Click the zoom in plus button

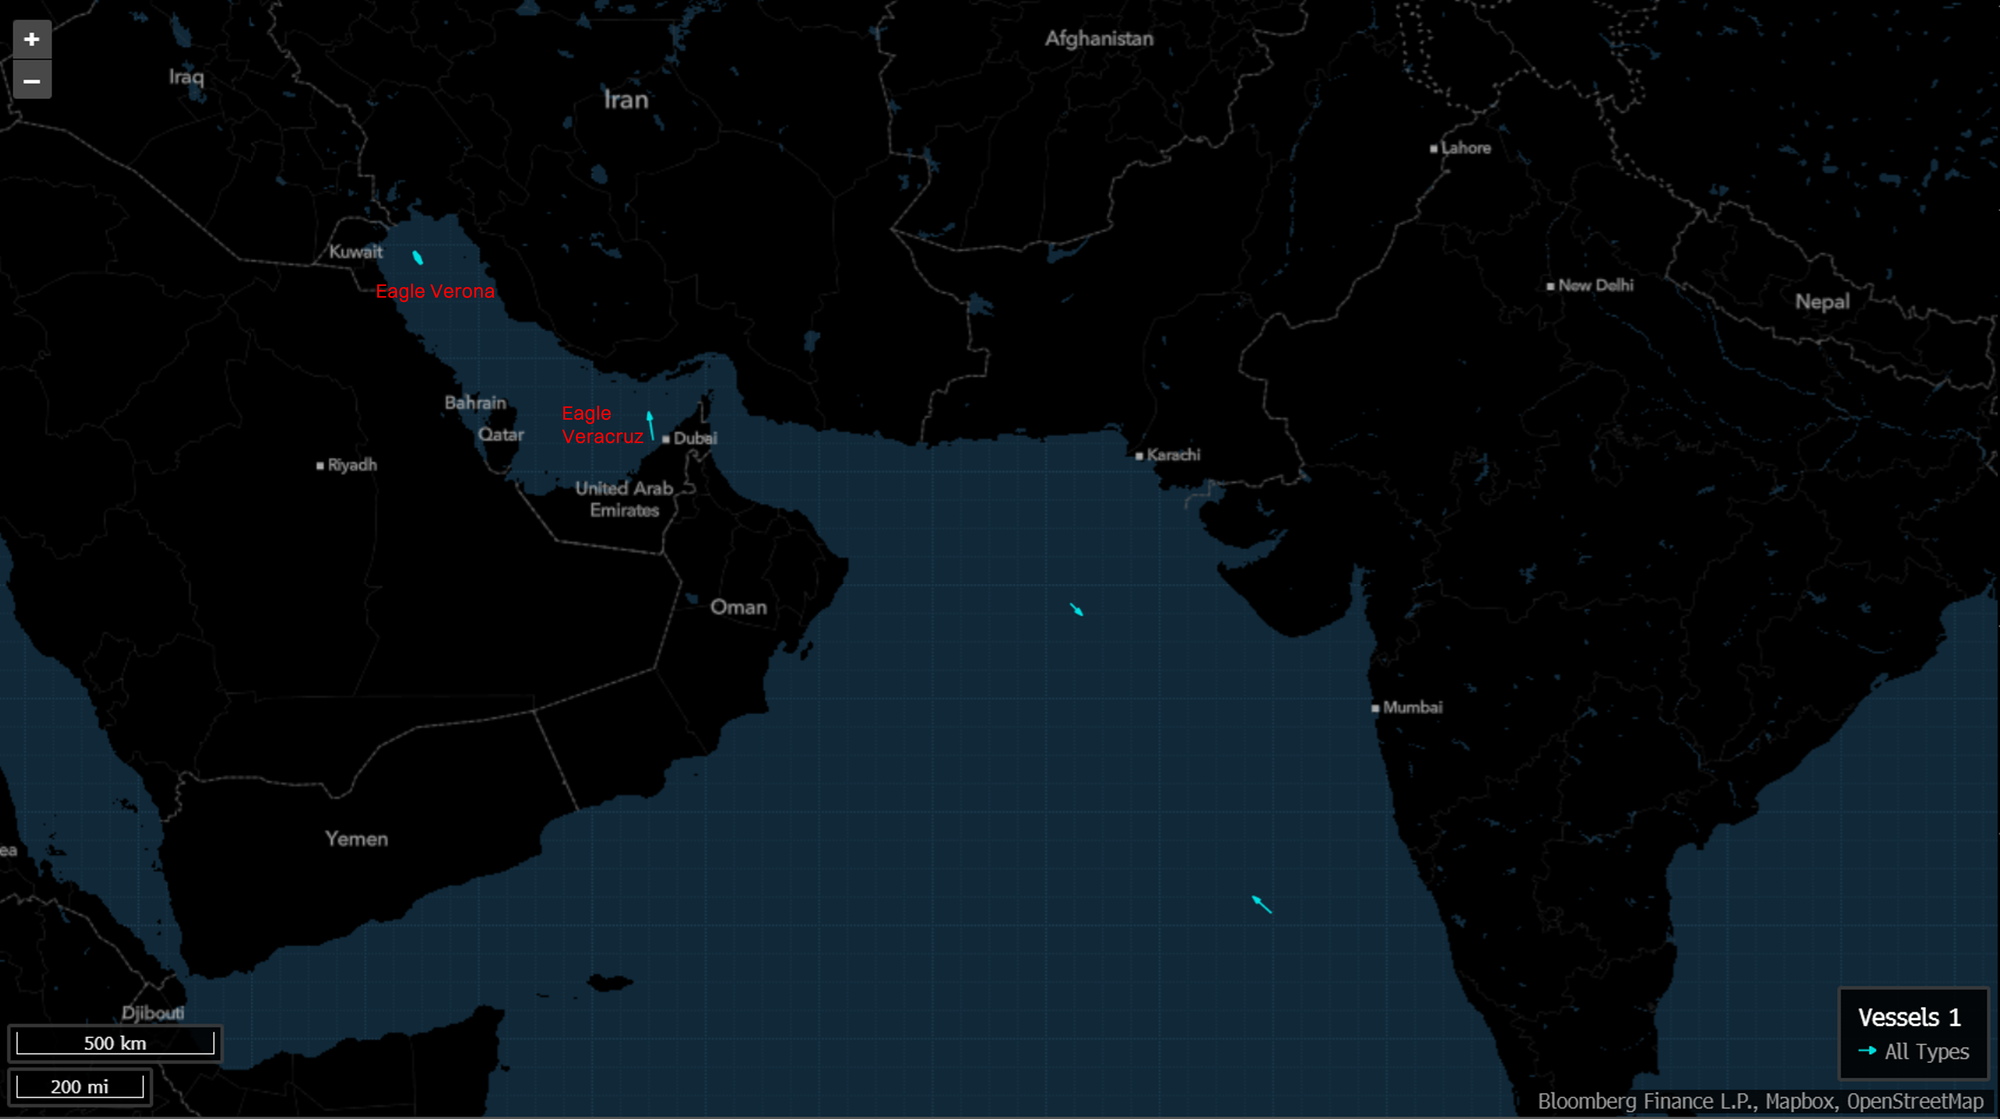coord(32,39)
